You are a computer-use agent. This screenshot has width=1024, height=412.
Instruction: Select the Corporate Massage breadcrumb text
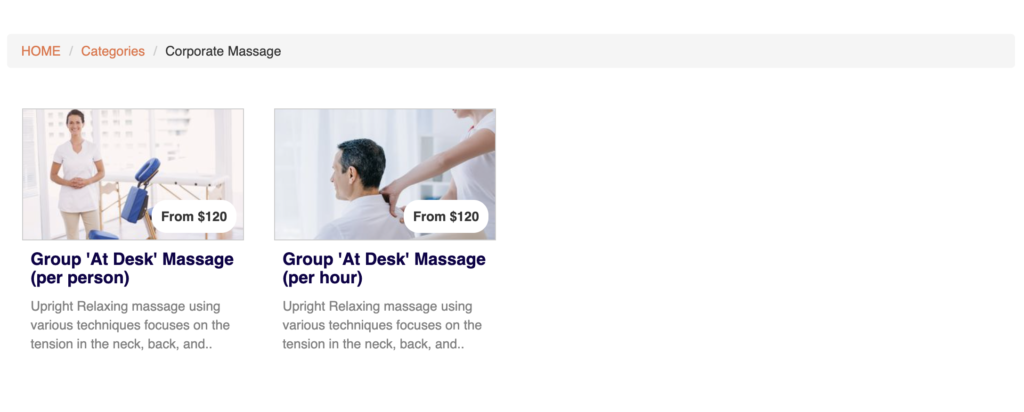pyautogui.click(x=223, y=51)
